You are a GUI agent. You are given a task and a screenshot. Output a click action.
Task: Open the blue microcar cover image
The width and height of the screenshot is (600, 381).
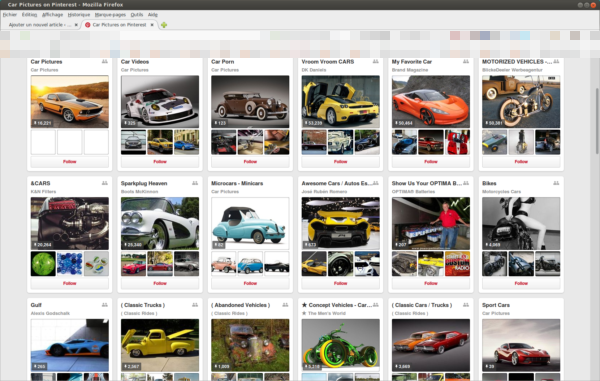[250, 223]
